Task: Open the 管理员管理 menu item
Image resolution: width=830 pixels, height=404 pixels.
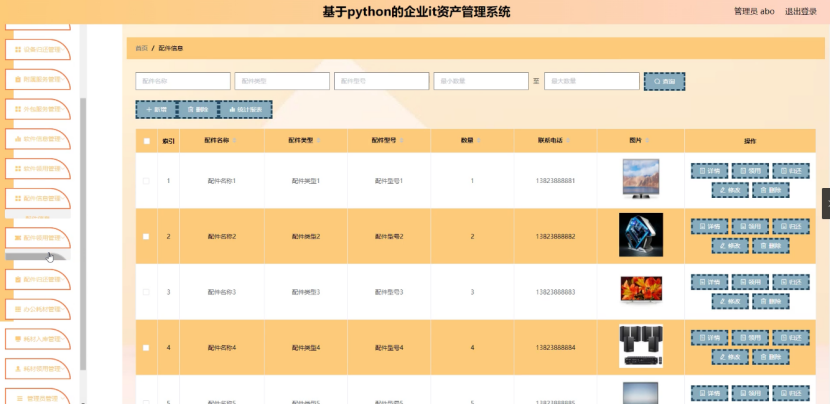Action: [x=38, y=398]
